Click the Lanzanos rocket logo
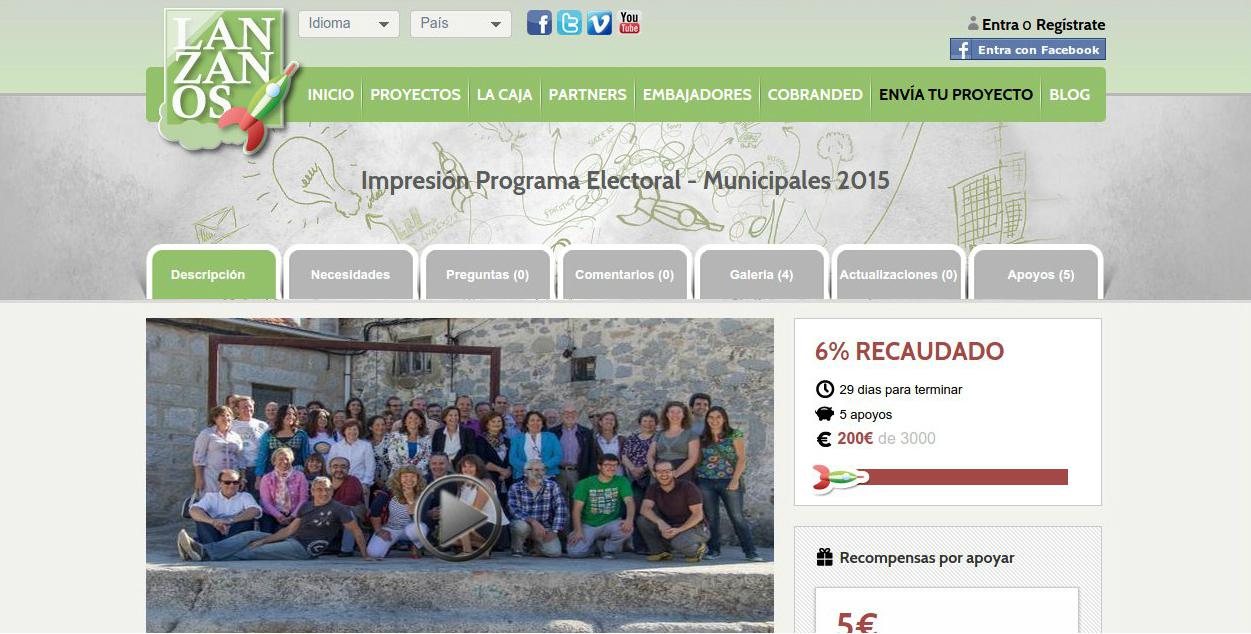This screenshot has width=1251, height=634. click(229, 82)
